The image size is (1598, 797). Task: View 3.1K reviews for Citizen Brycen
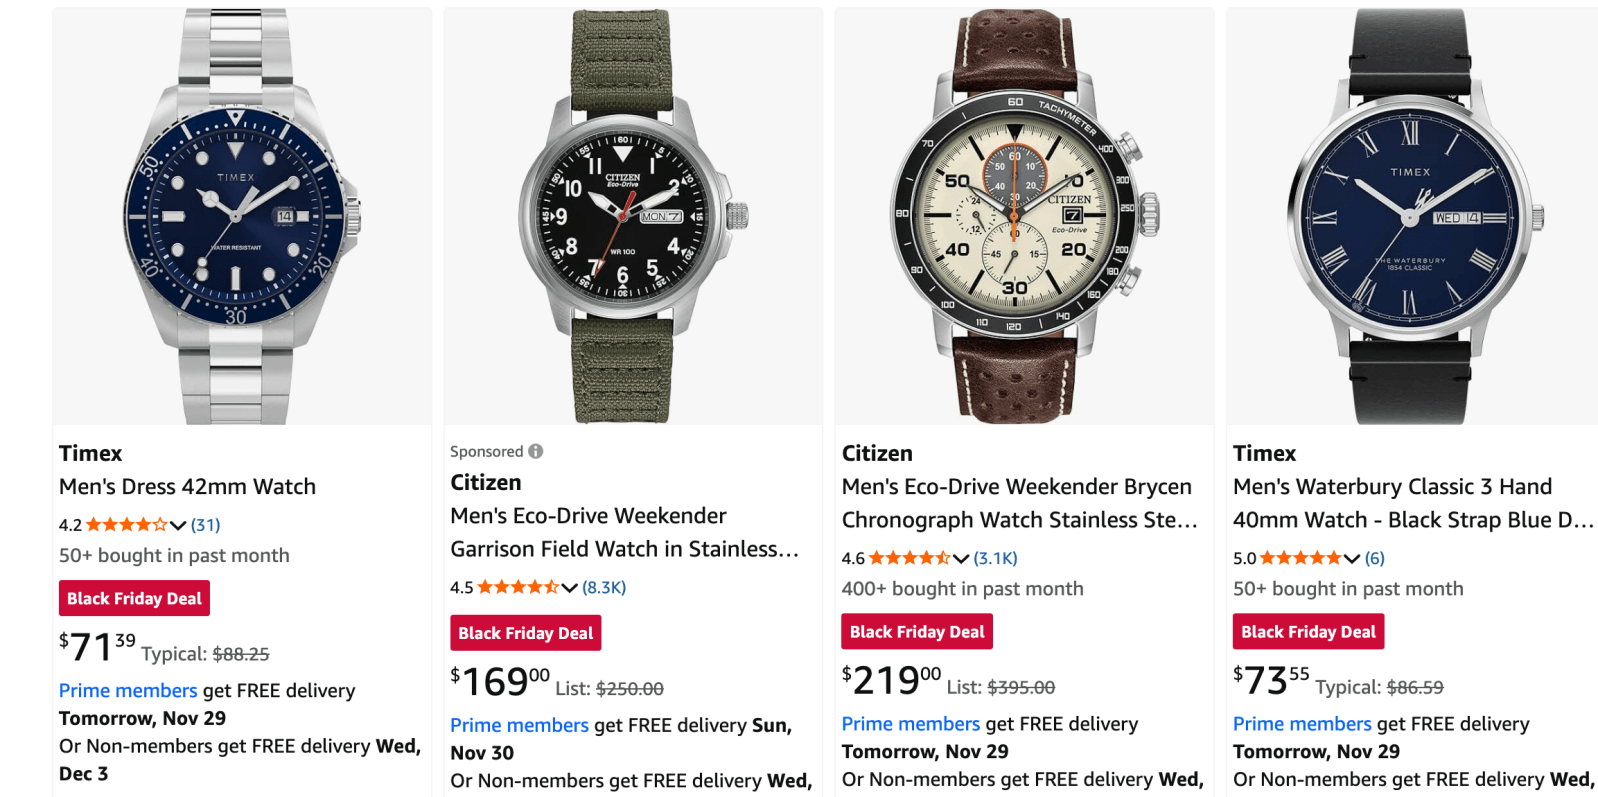[x=995, y=559]
